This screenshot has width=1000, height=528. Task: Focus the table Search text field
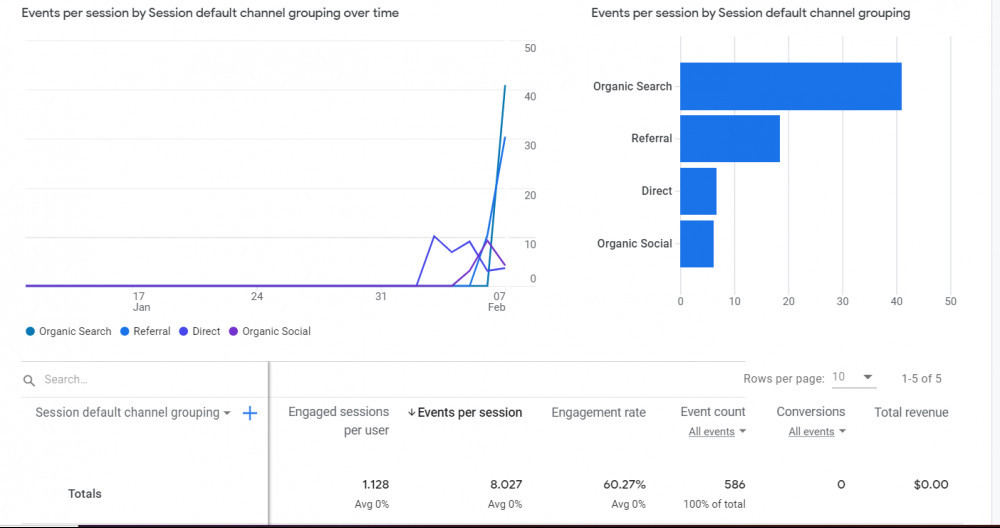point(140,380)
